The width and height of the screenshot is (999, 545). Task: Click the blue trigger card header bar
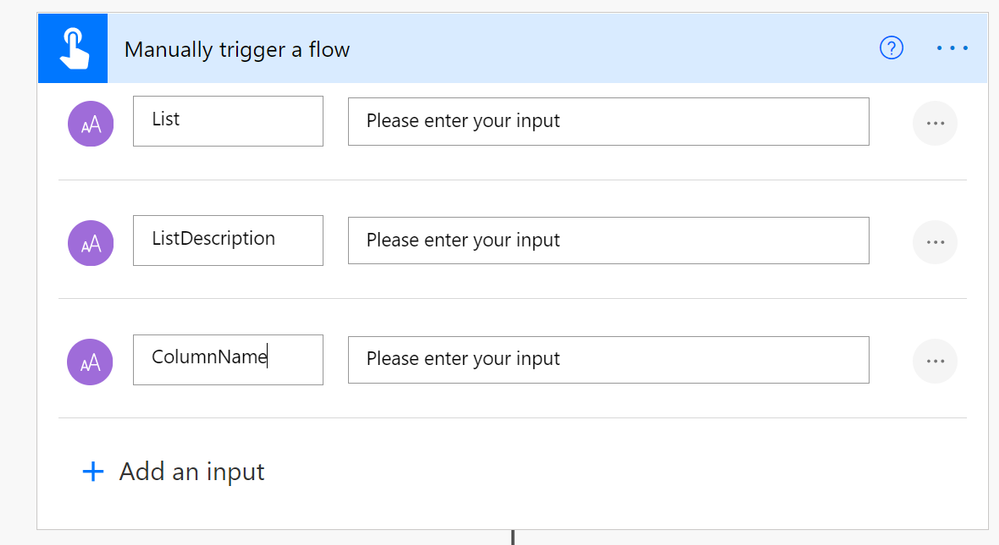coord(513,48)
